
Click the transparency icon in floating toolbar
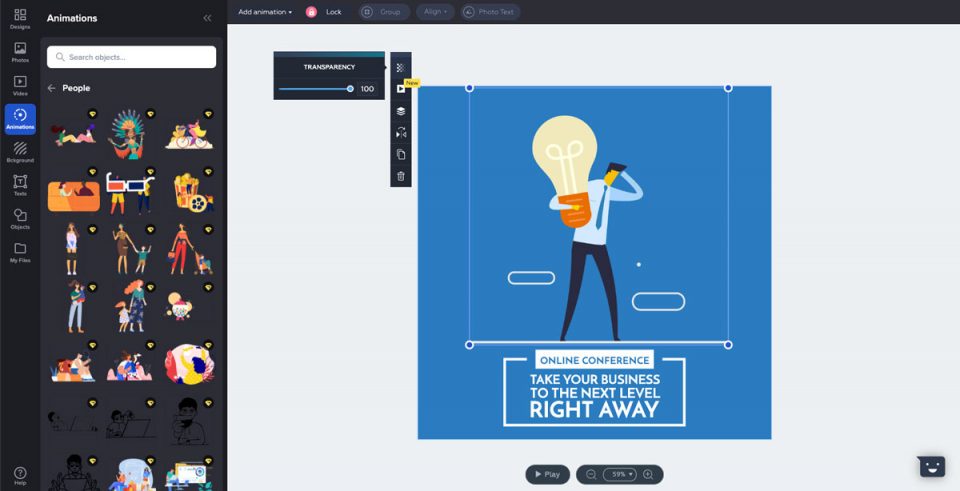click(400, 67)
